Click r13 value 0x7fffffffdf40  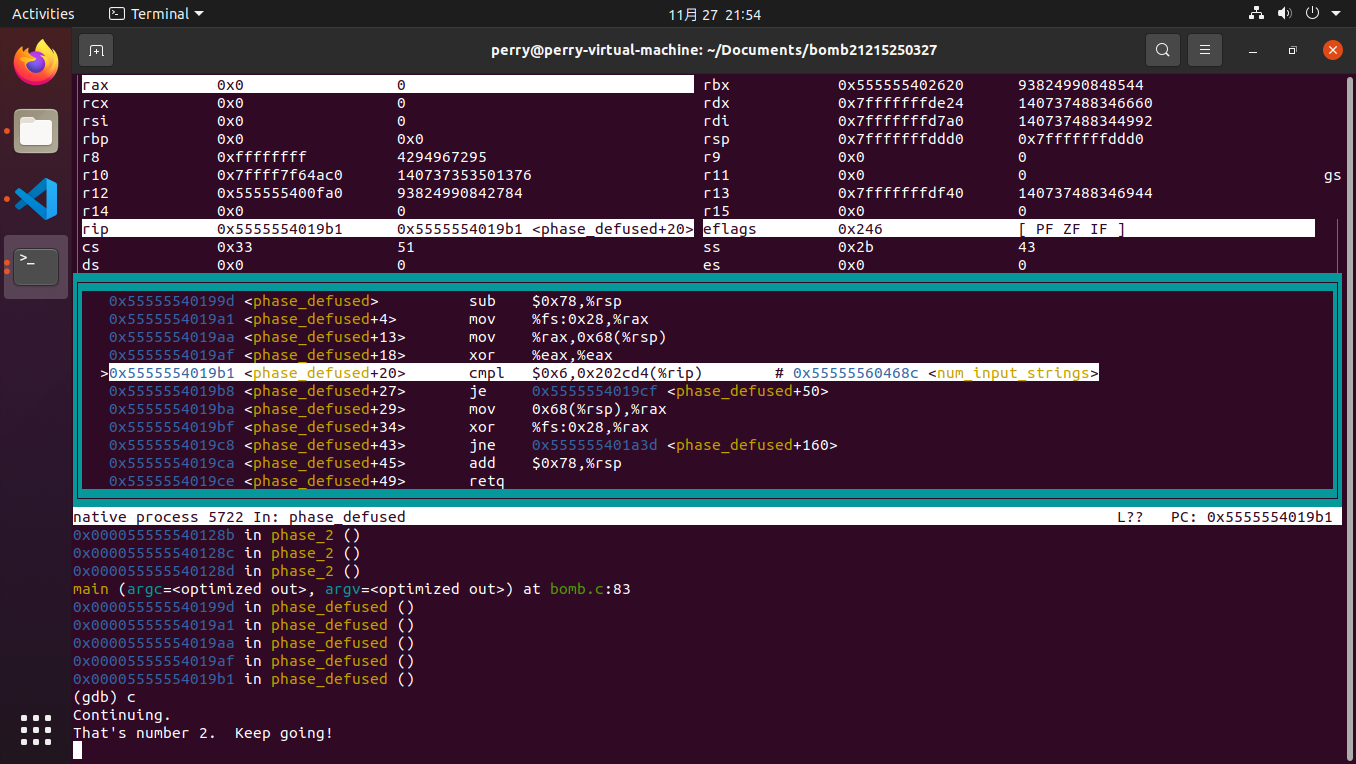tap(901, 193)
